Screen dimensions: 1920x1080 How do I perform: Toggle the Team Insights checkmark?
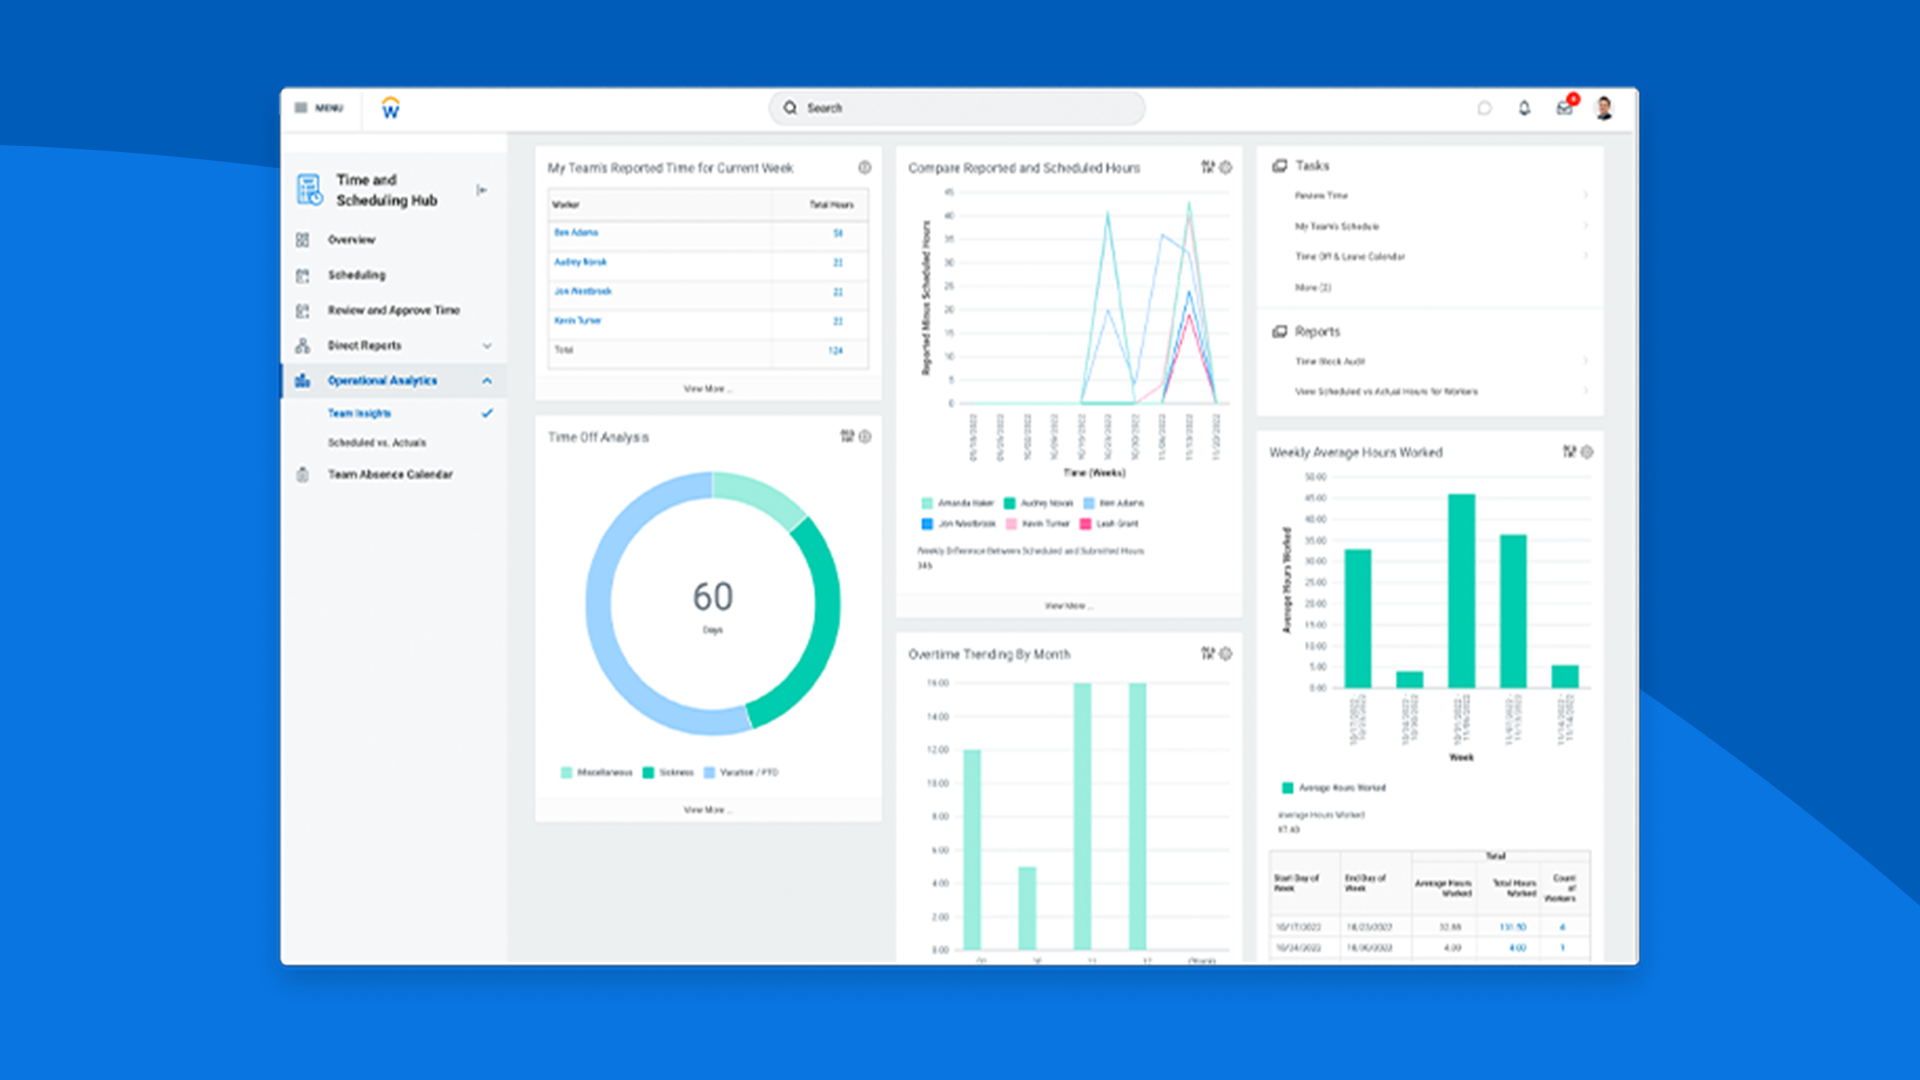[x=487, y=413]
